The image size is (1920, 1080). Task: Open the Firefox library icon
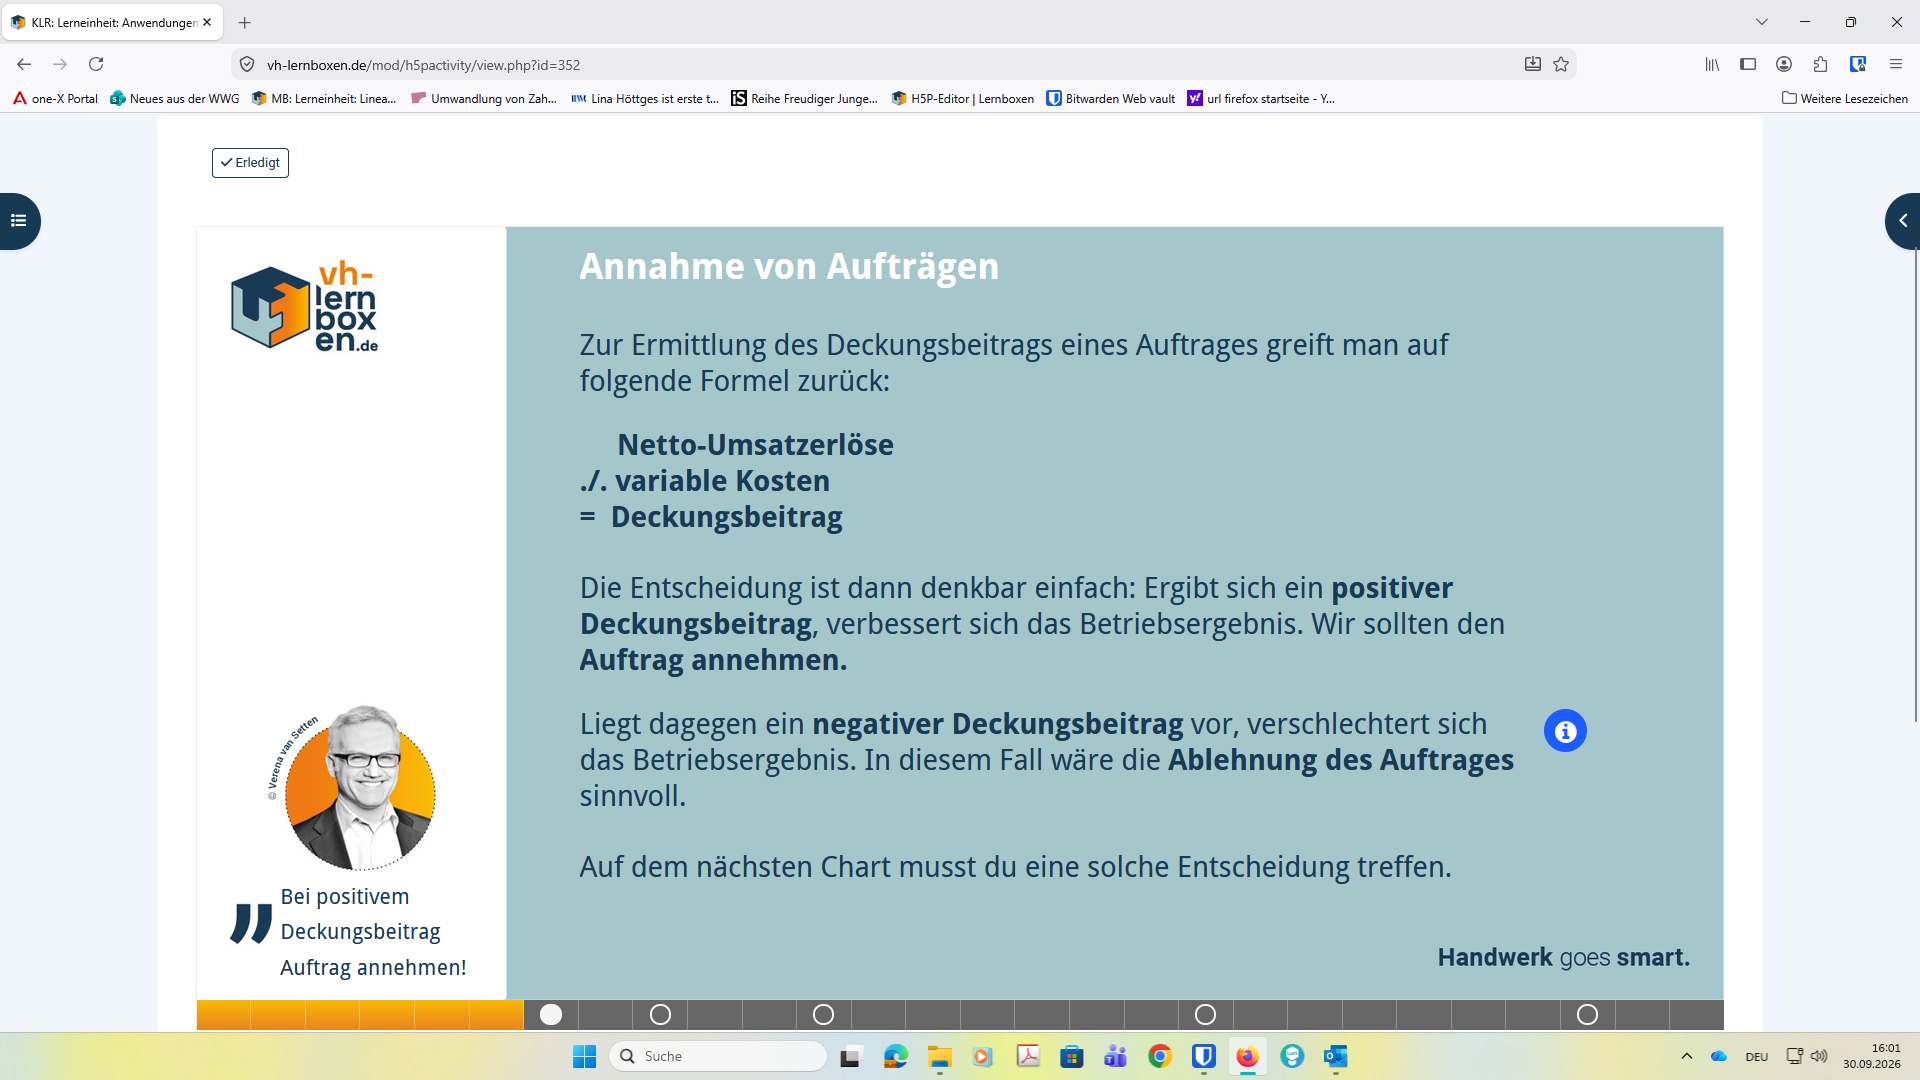(x=1712, y=64)
